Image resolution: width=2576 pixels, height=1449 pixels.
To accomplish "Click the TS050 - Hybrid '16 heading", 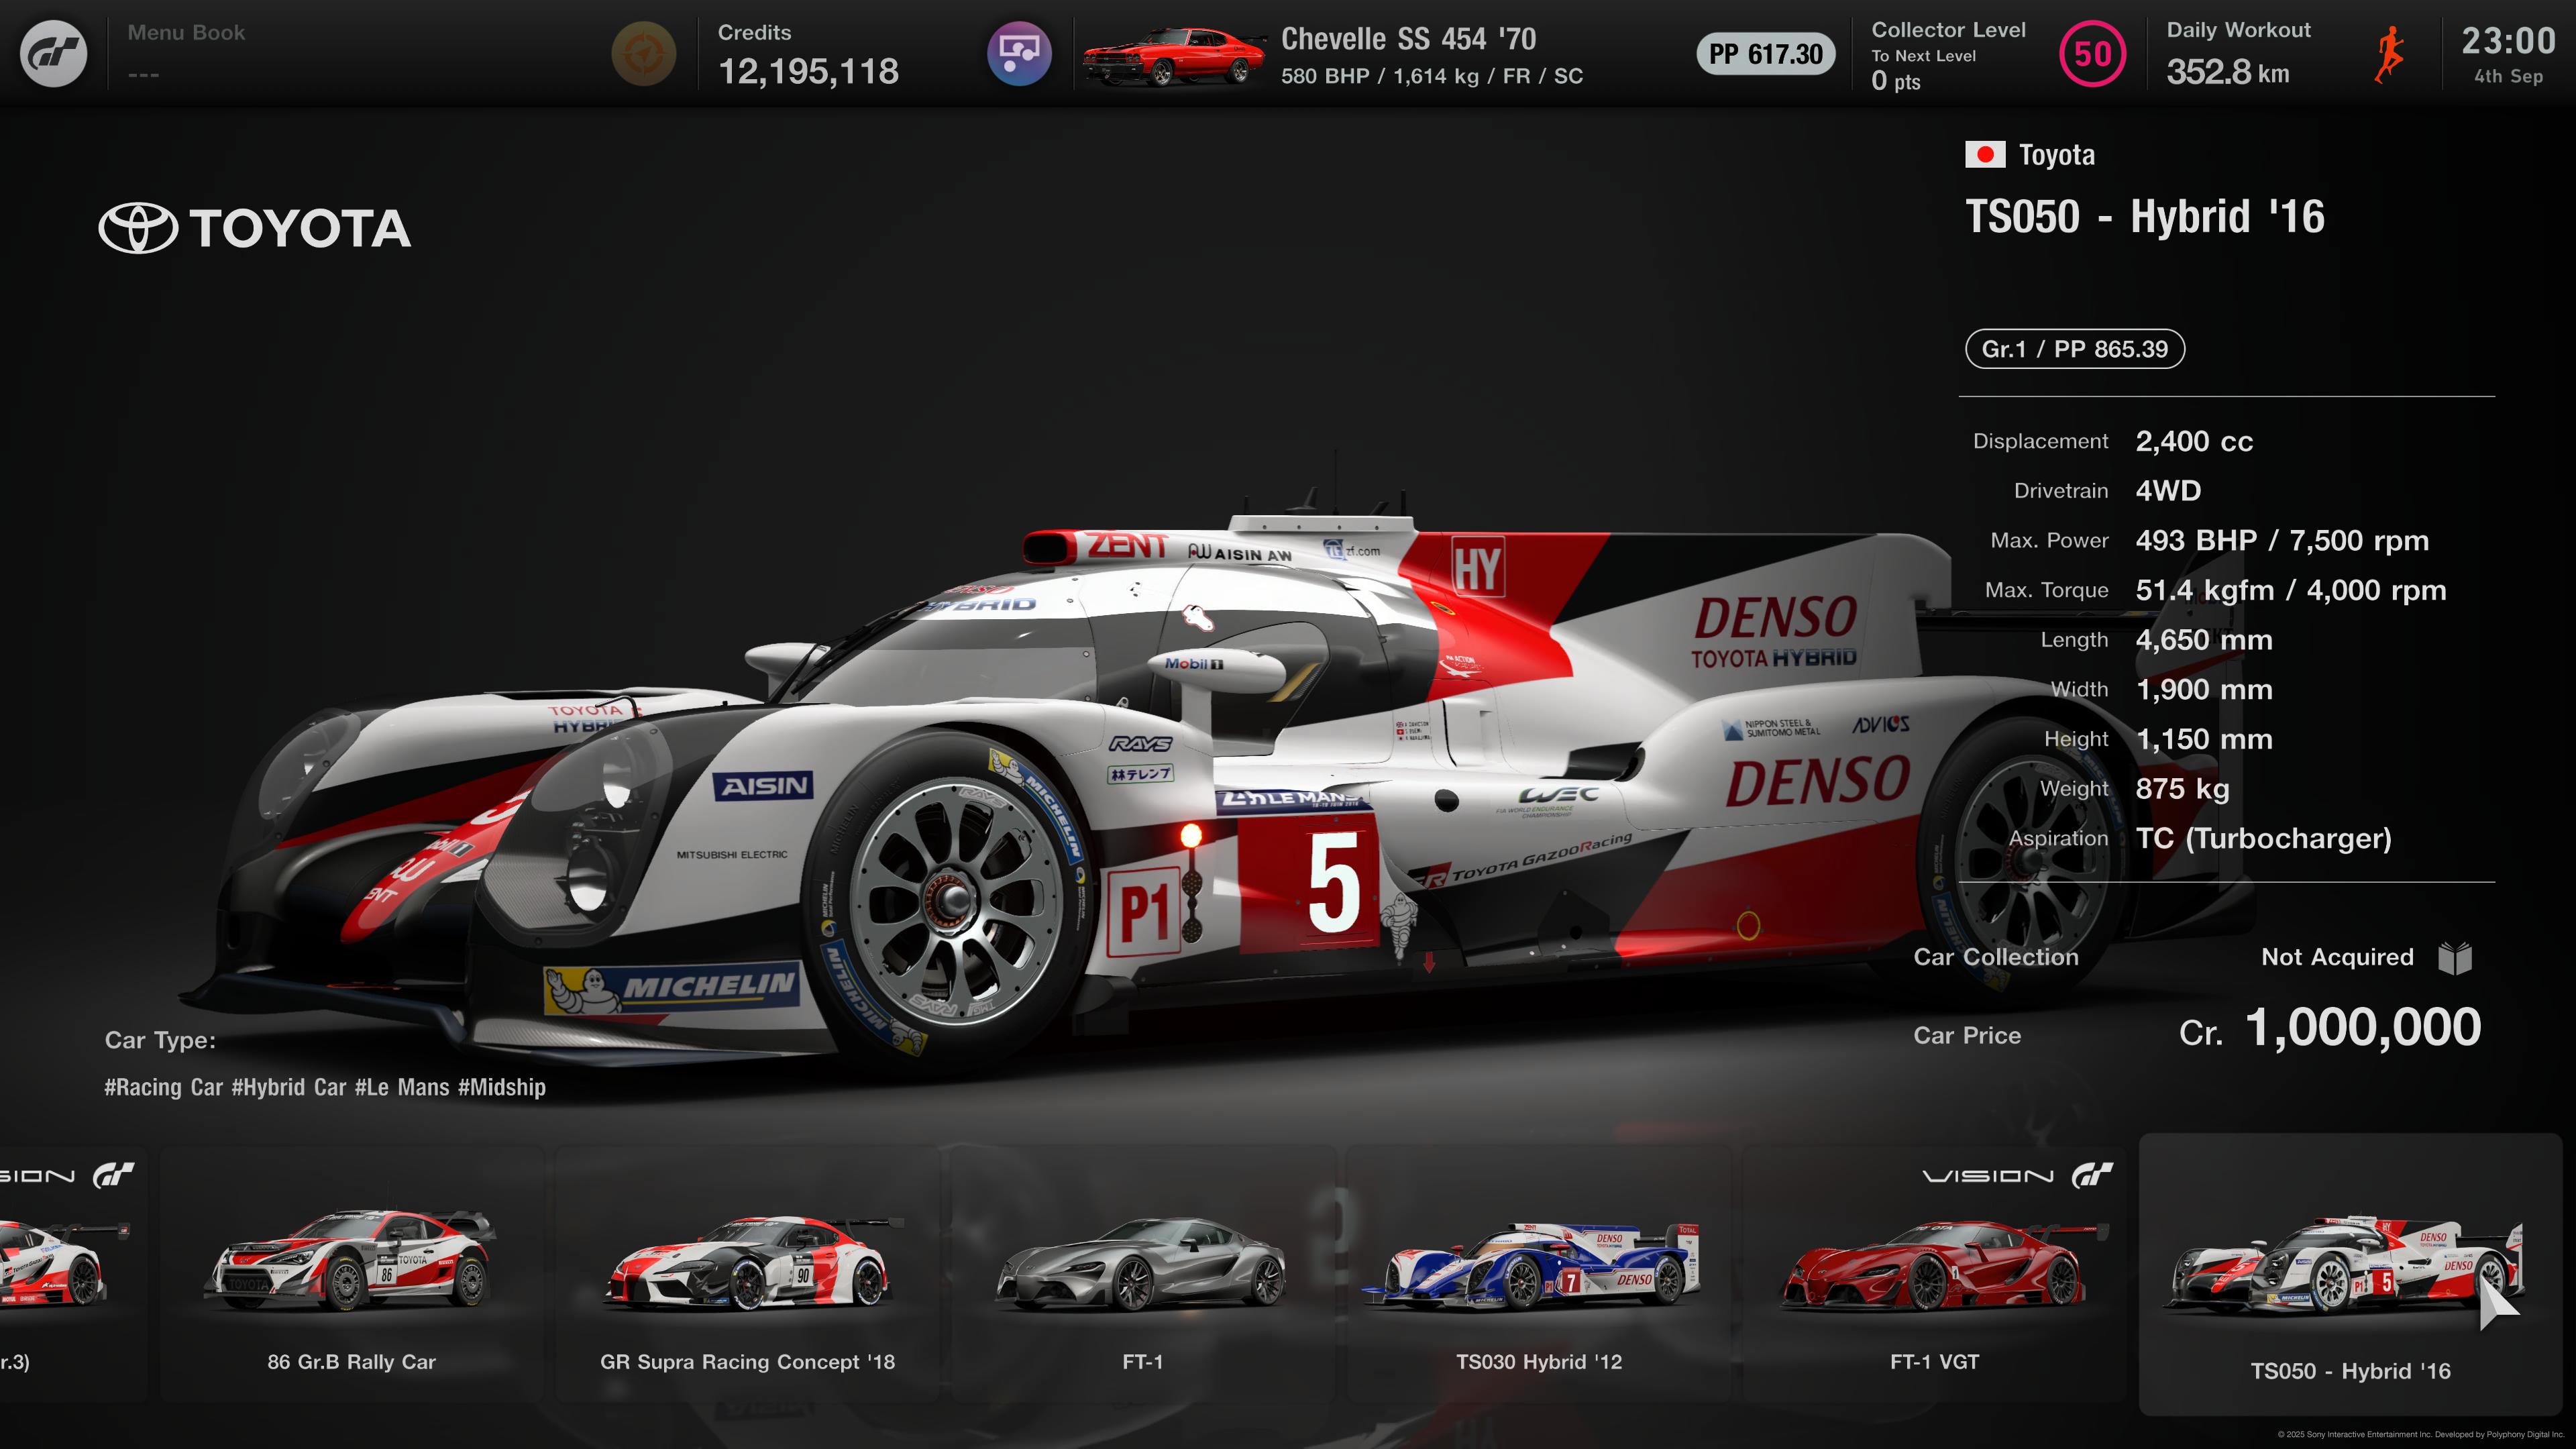I will point(2144,217).
